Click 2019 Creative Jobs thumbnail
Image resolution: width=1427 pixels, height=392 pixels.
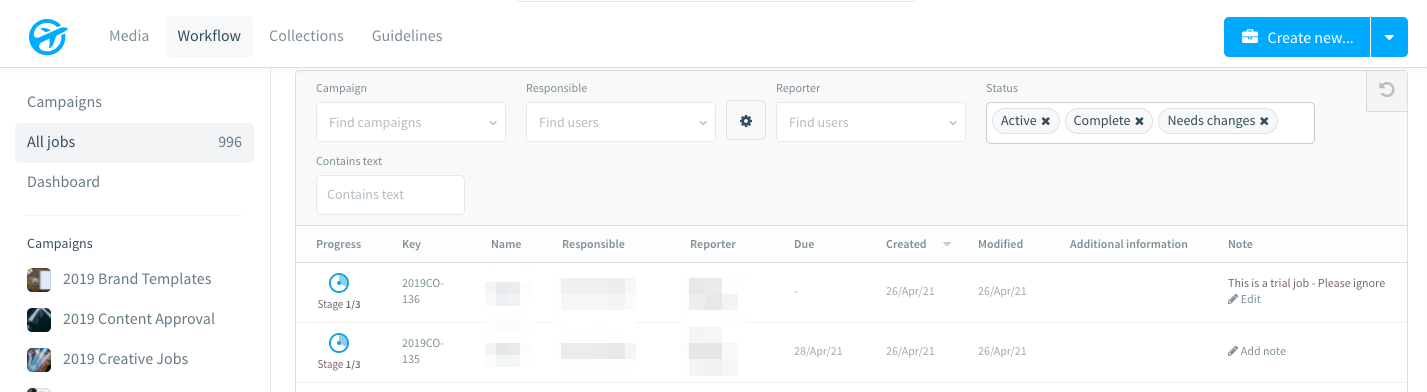pyautogui.click(x=39, y=360)
